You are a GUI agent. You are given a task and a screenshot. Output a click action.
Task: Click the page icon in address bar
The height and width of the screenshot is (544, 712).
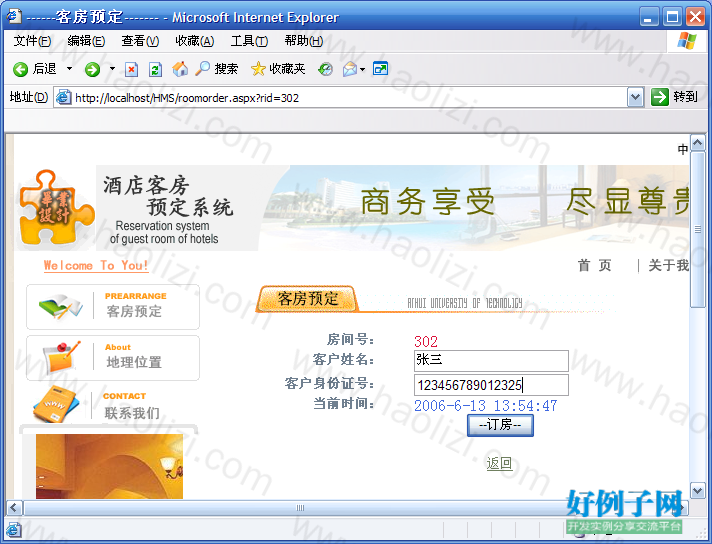[64, 97]
